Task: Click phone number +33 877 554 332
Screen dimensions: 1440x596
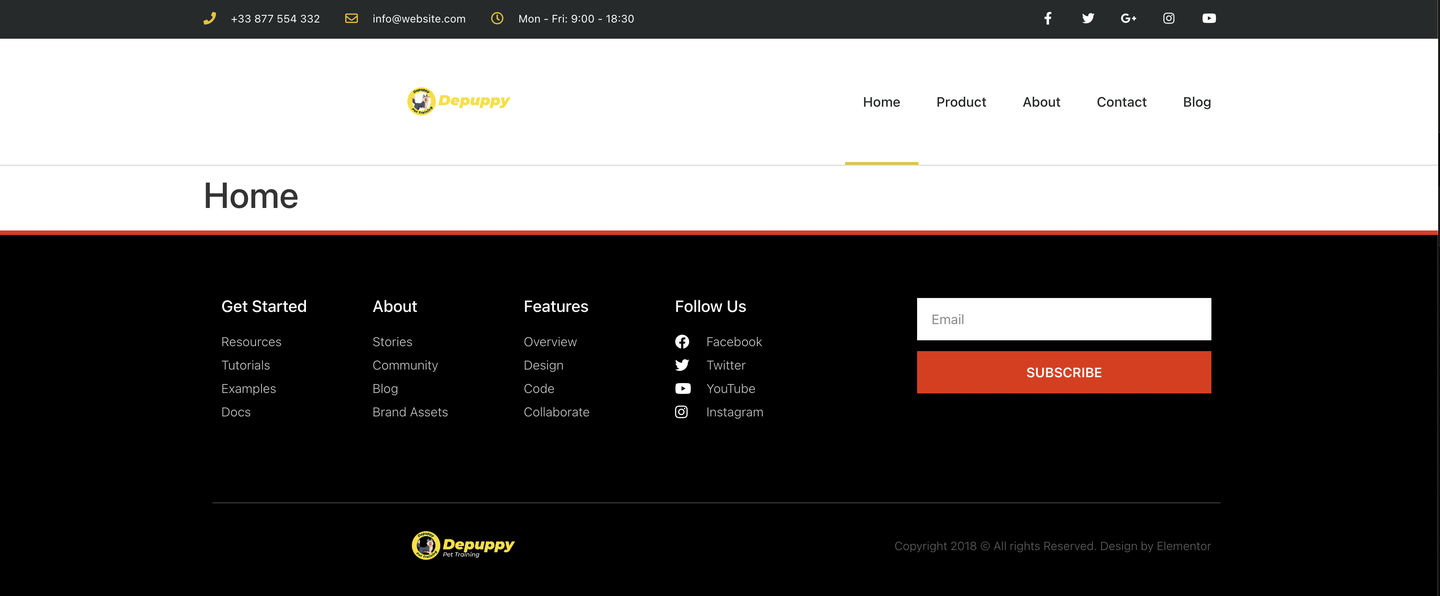Action: (x=275, y=19)
